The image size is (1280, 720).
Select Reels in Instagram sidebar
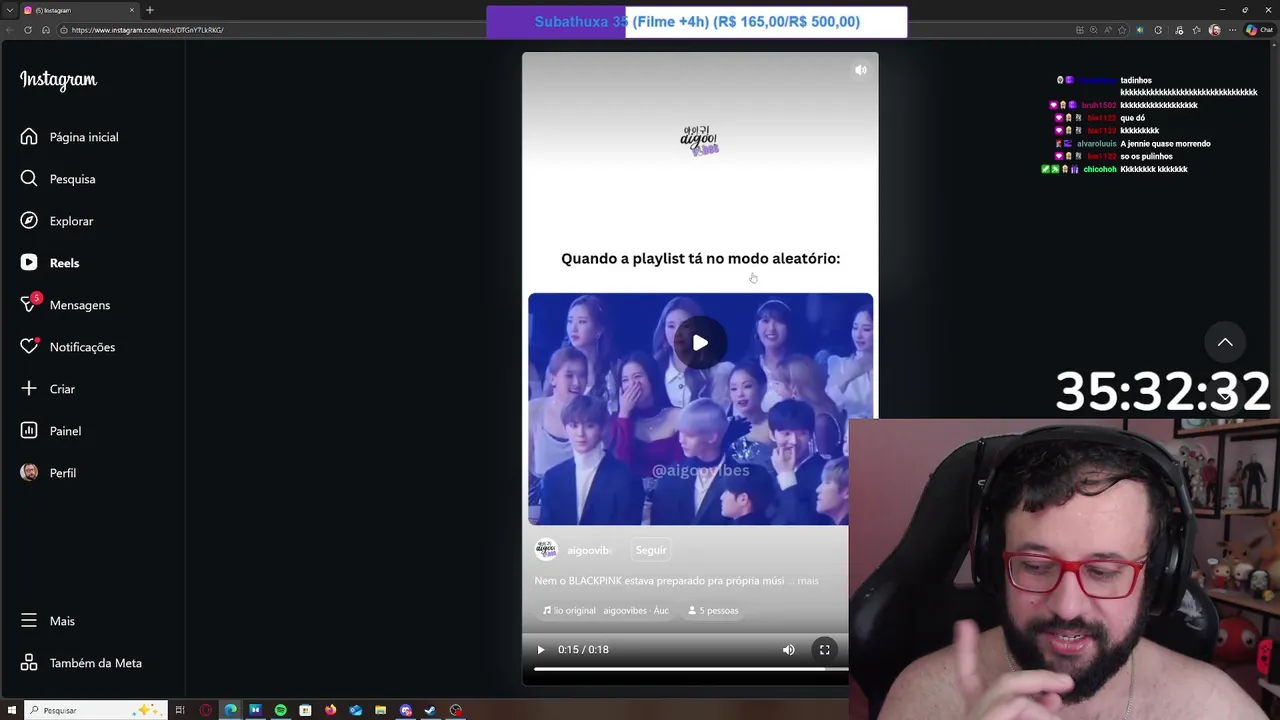(x=50, y=263)
